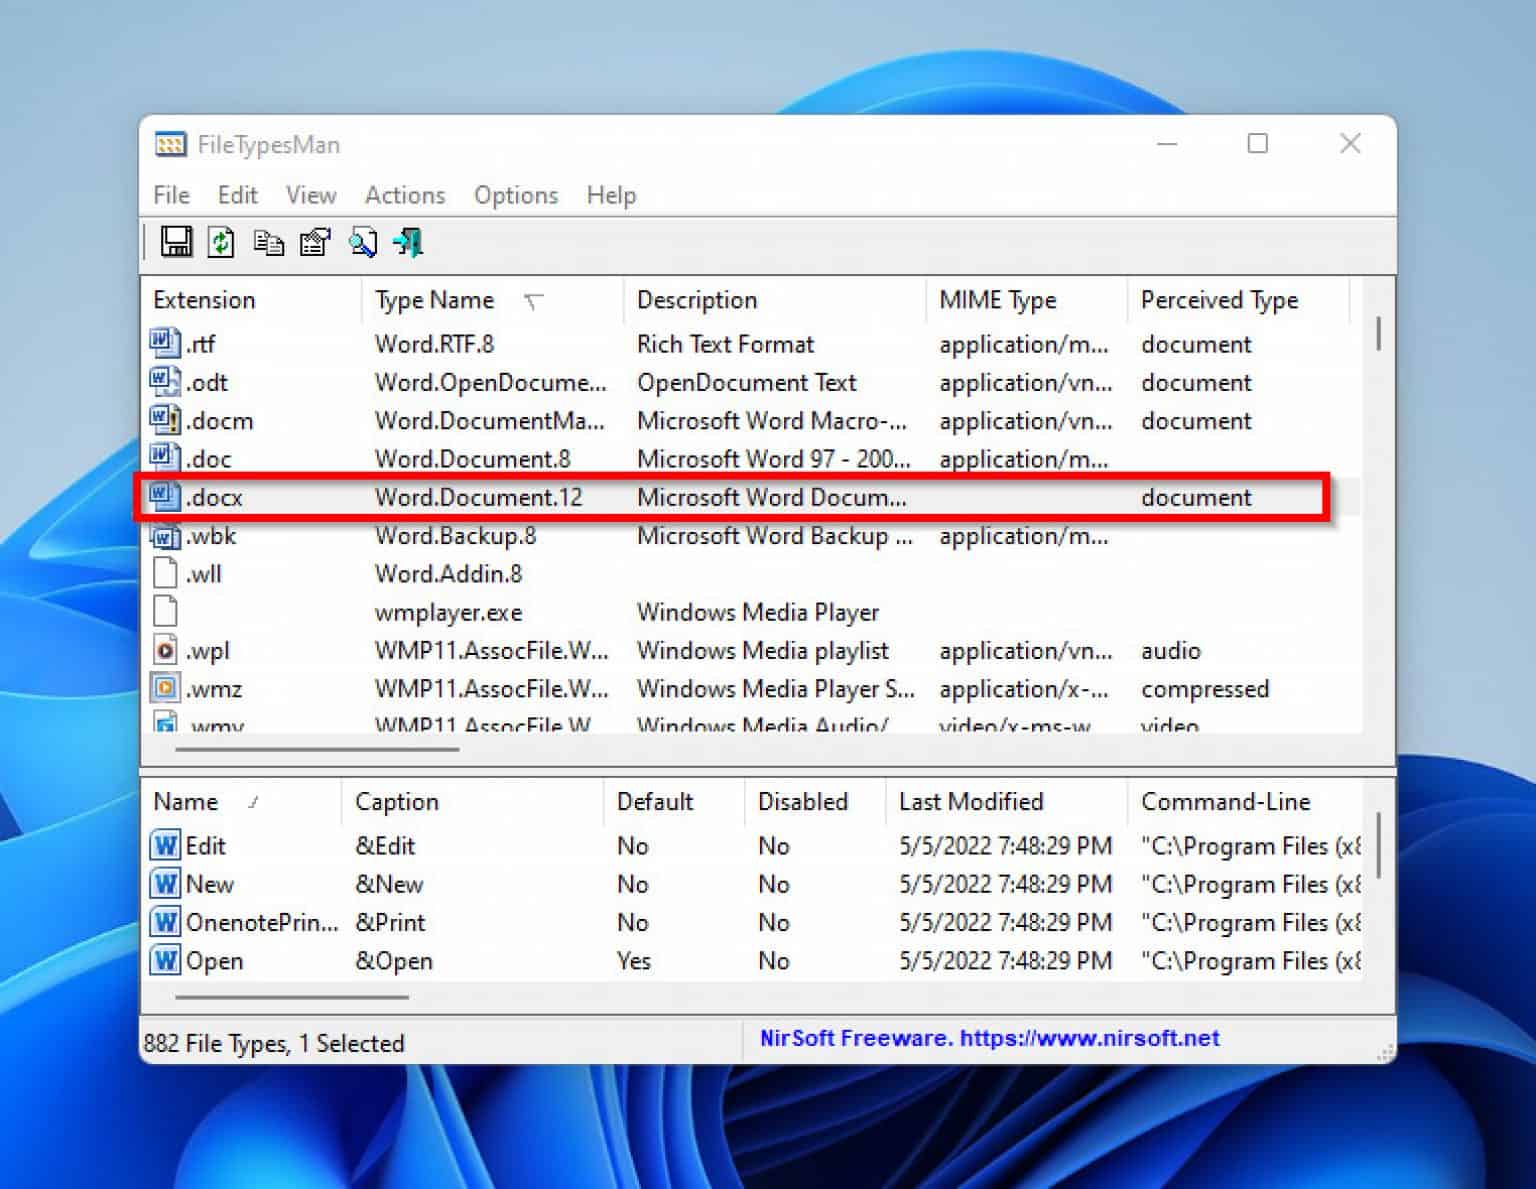Click the Word icon beside the Open action
The image size is (1536, 1189).
point(164,960)
